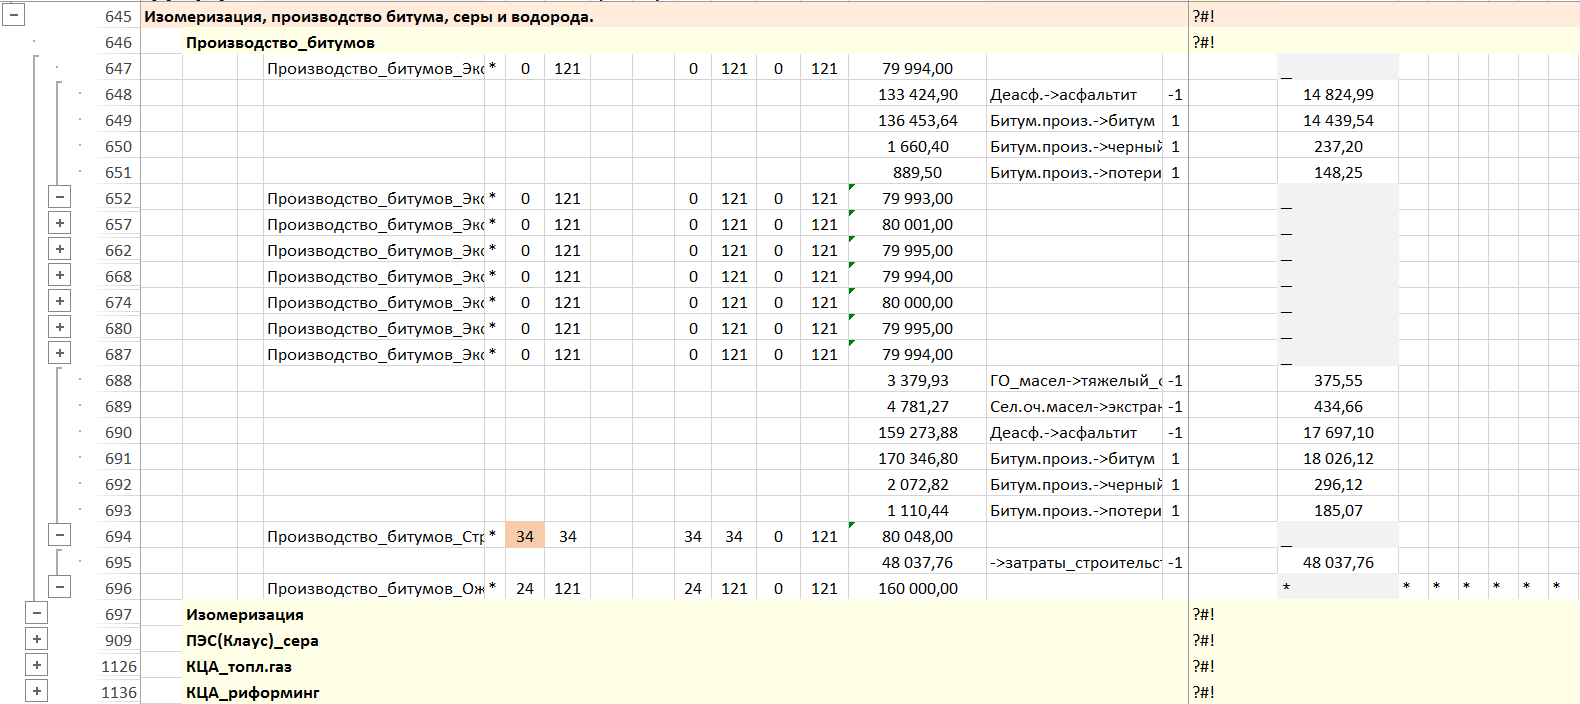The image size is (1580, 704).
Task: Select the ->затраты_строительст cell in row 695
Action: (1075, 562)
